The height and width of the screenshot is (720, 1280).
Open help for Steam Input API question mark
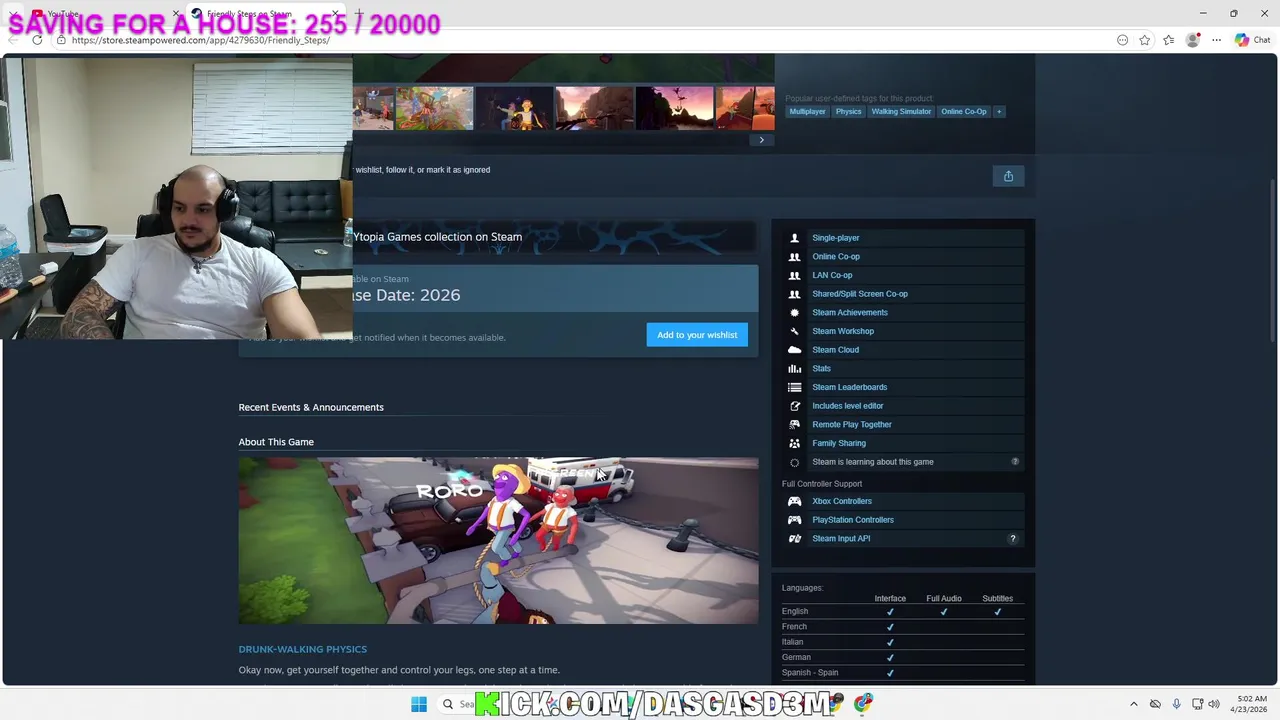(x=1012, y=539)
